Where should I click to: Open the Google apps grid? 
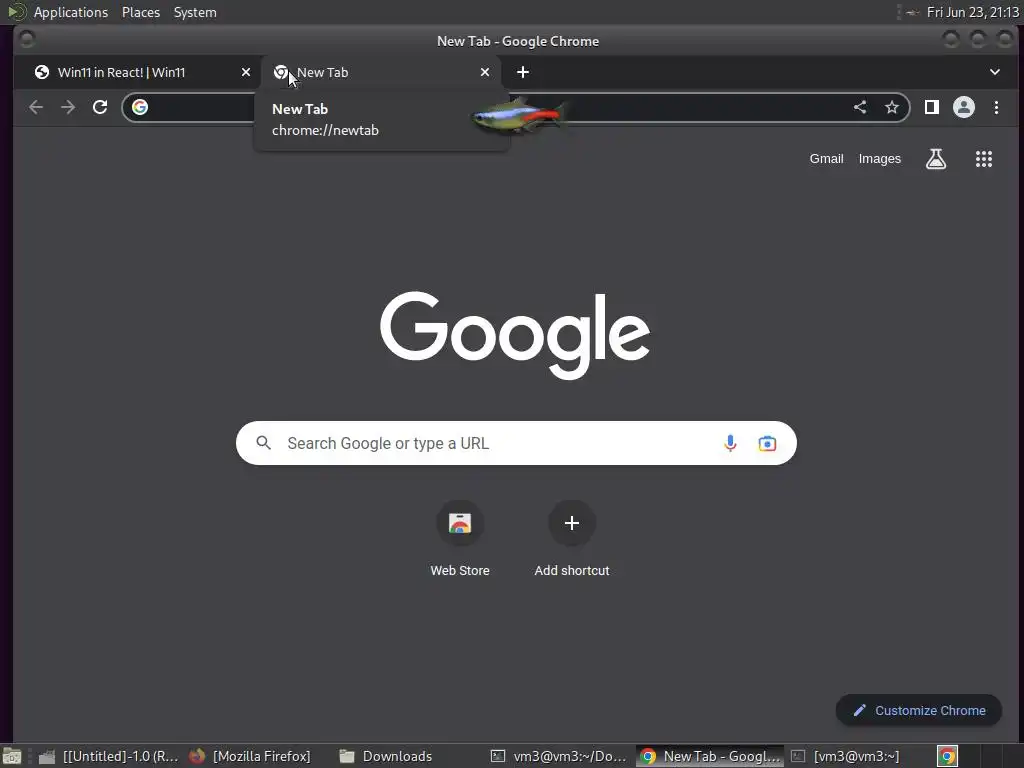point(984,159)
